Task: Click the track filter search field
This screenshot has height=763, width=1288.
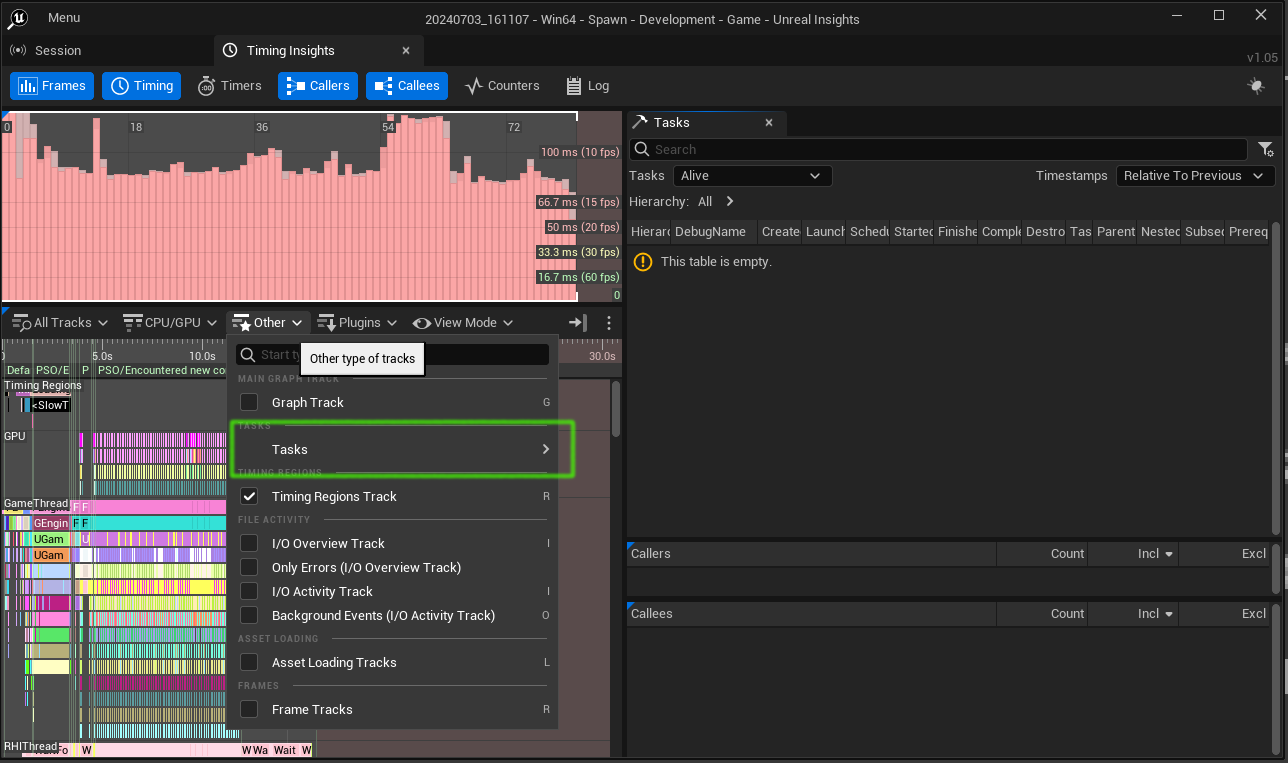Action: pyautogui.click(x=392, y=354)
